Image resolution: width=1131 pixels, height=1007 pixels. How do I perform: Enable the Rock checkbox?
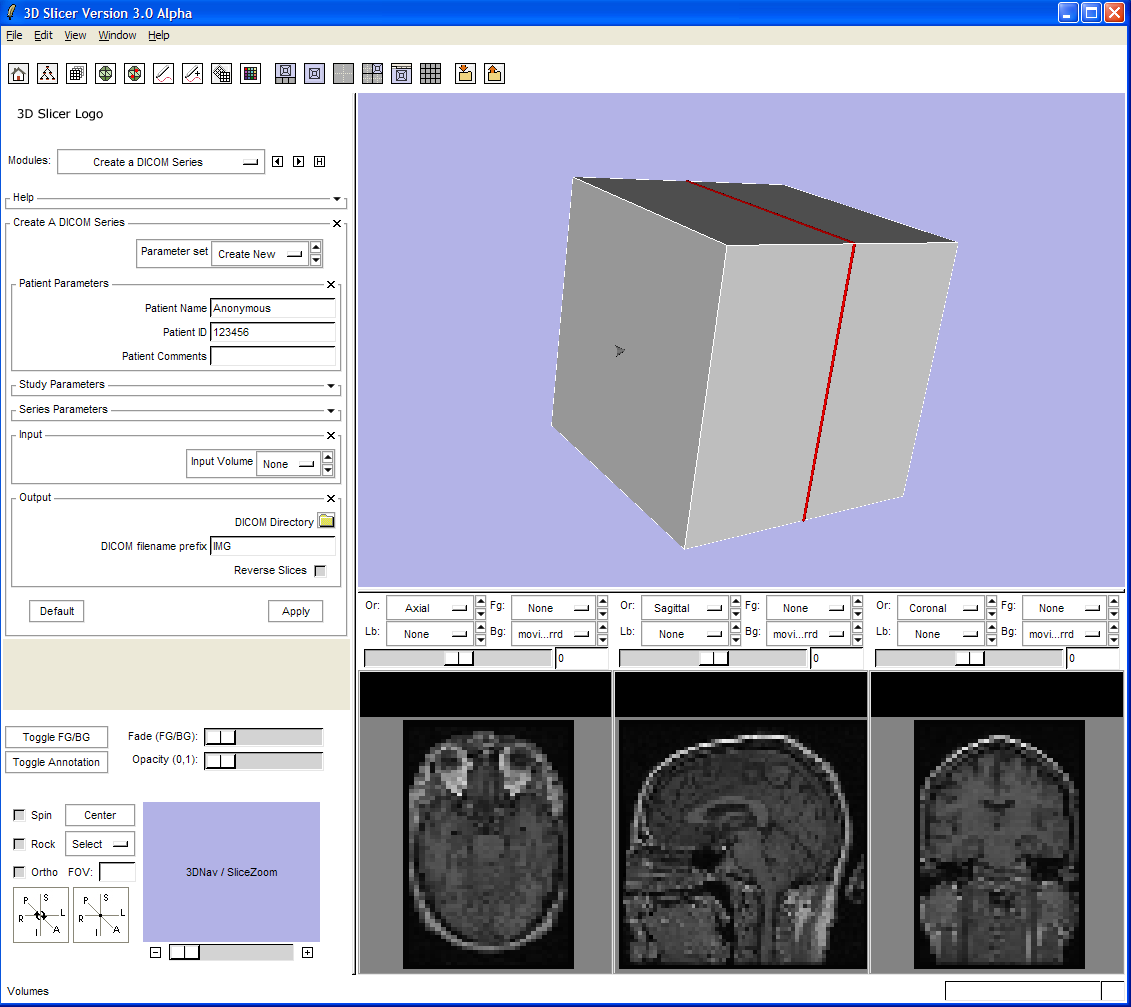[19, 844]
